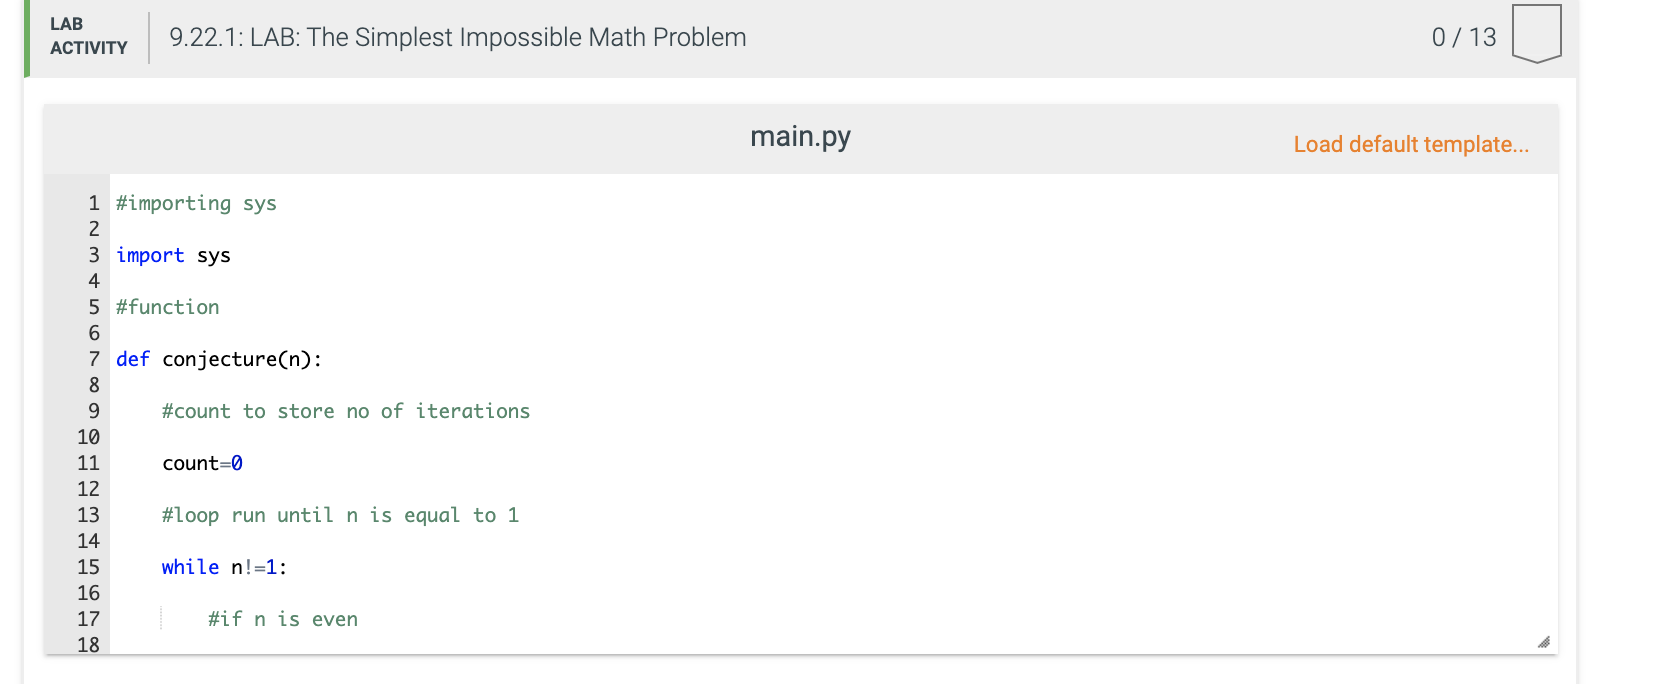Click the #if n is even comment
Image resolution: width=1664 pixels, height=684 pixels.
tap(283, 619)
